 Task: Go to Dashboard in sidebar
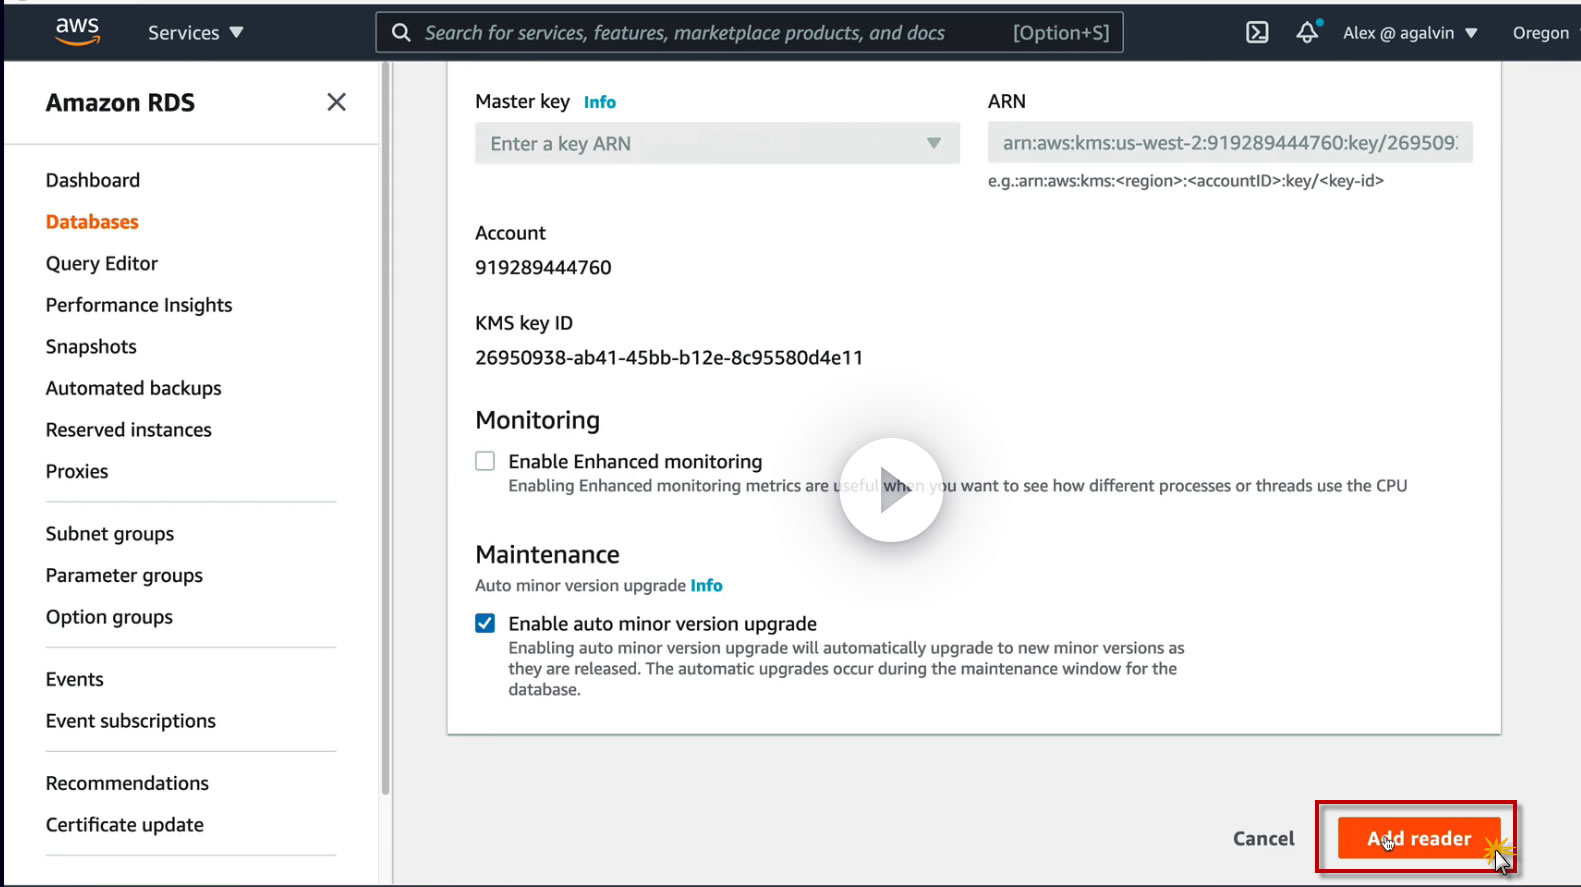93,180
